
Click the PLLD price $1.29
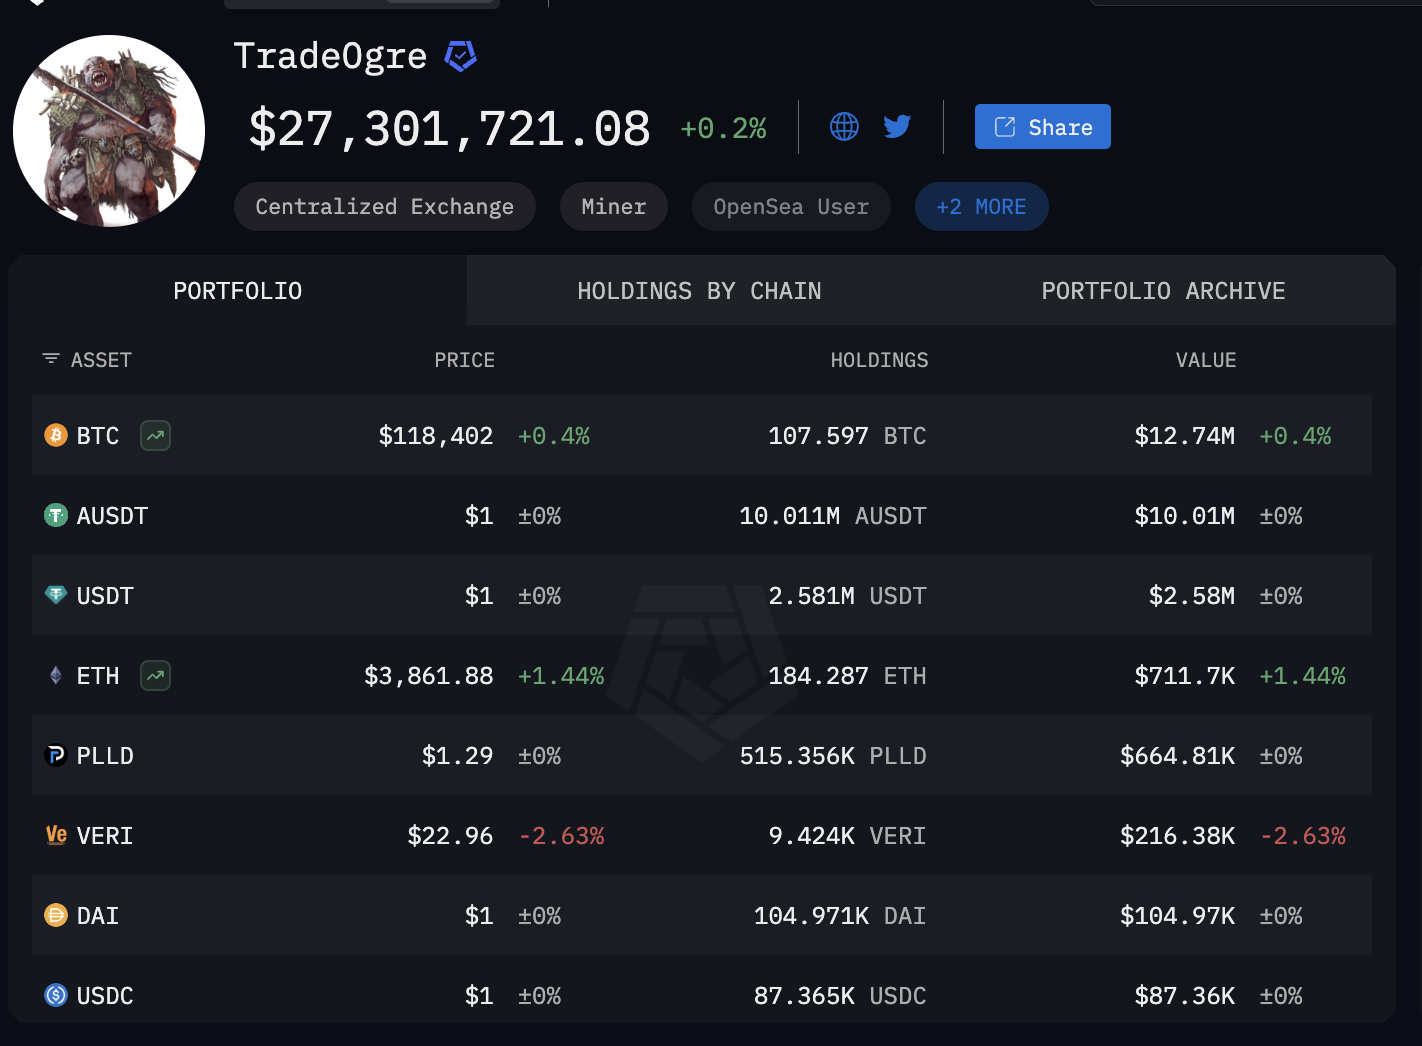[457, 756]
